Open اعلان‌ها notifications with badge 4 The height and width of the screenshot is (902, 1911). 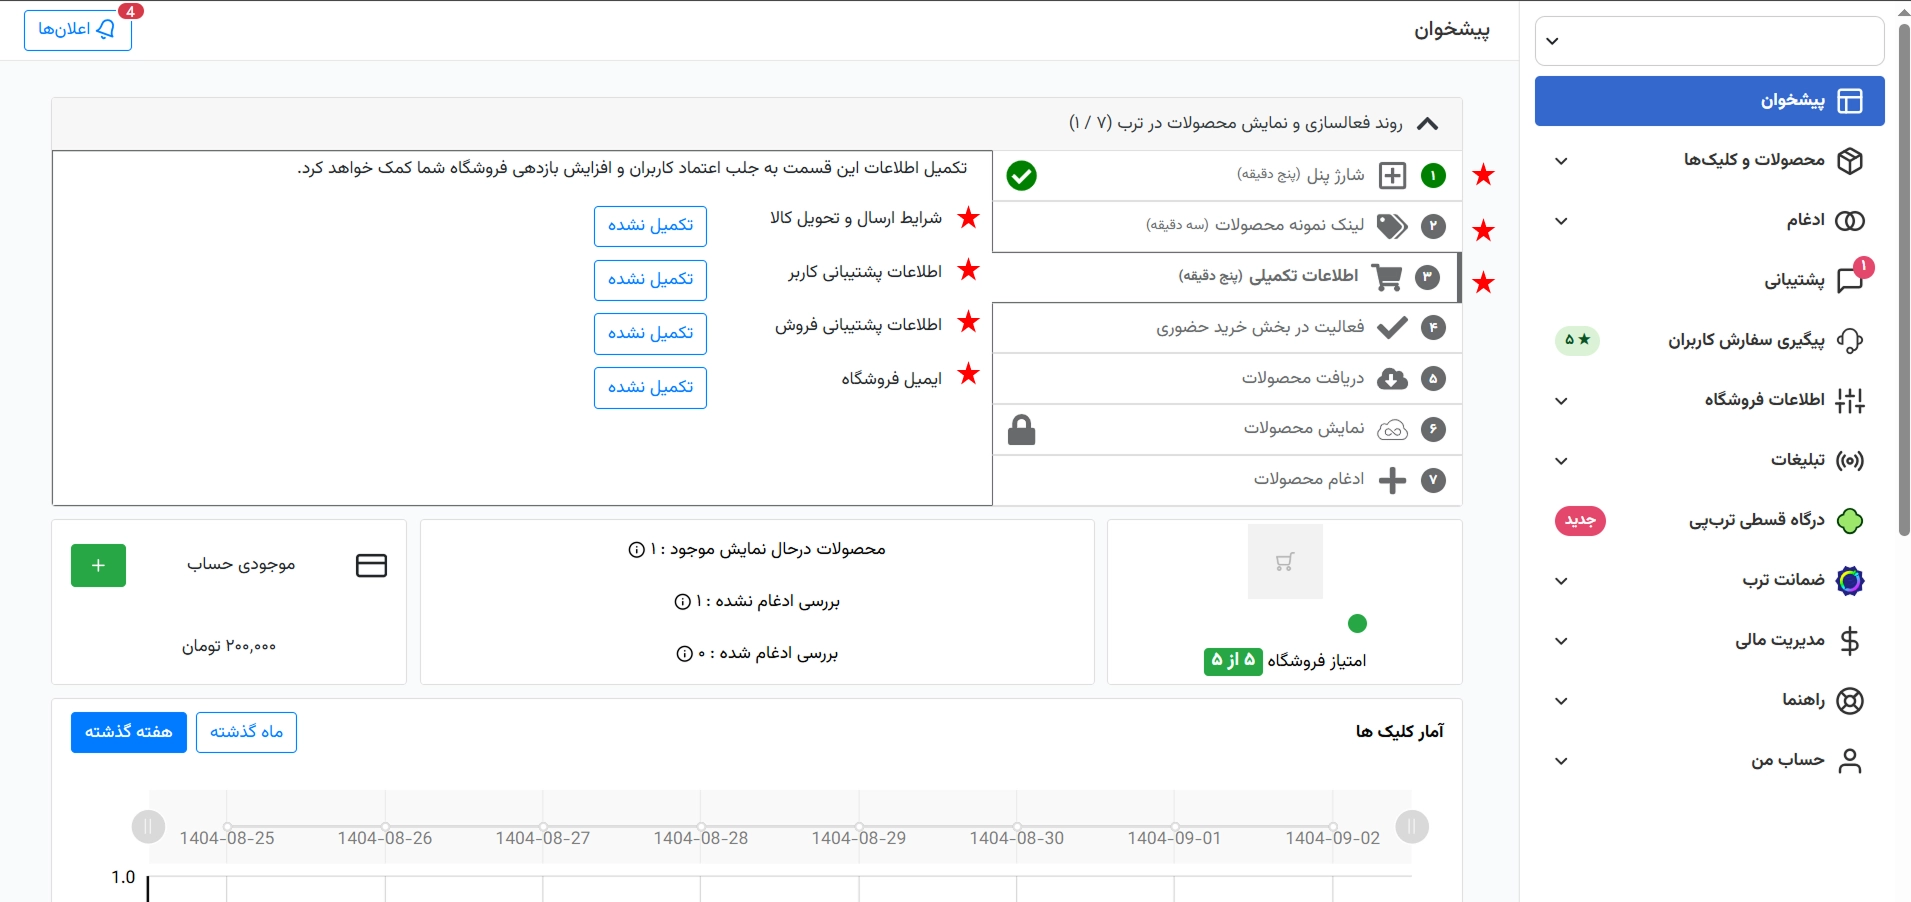pos(77,30)
